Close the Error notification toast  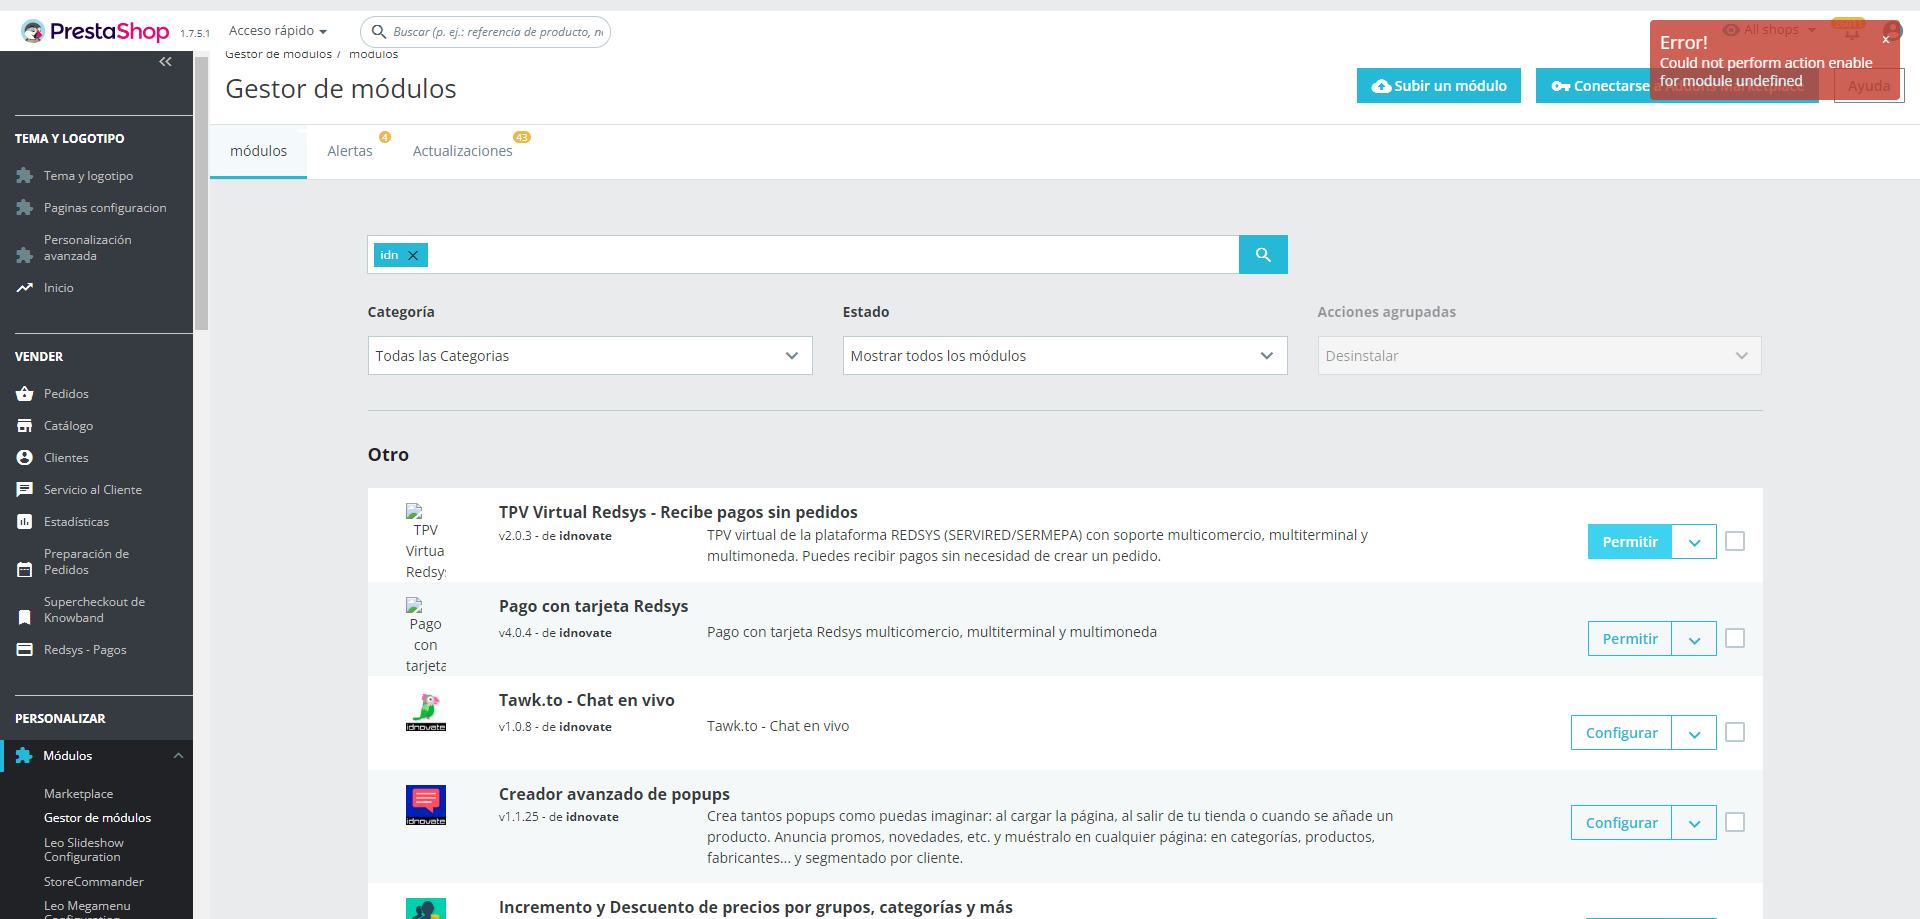(1886, 40)
